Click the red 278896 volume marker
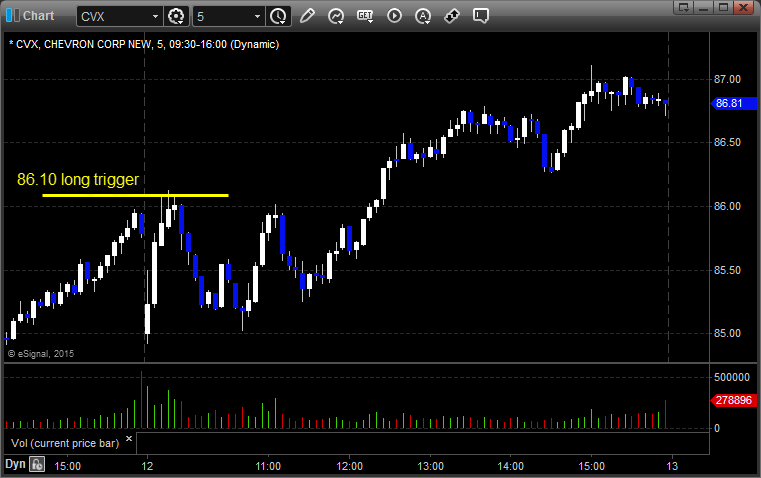Image resolution: width=761 pixels, height=478 pixels. click(x=734, y=400)
